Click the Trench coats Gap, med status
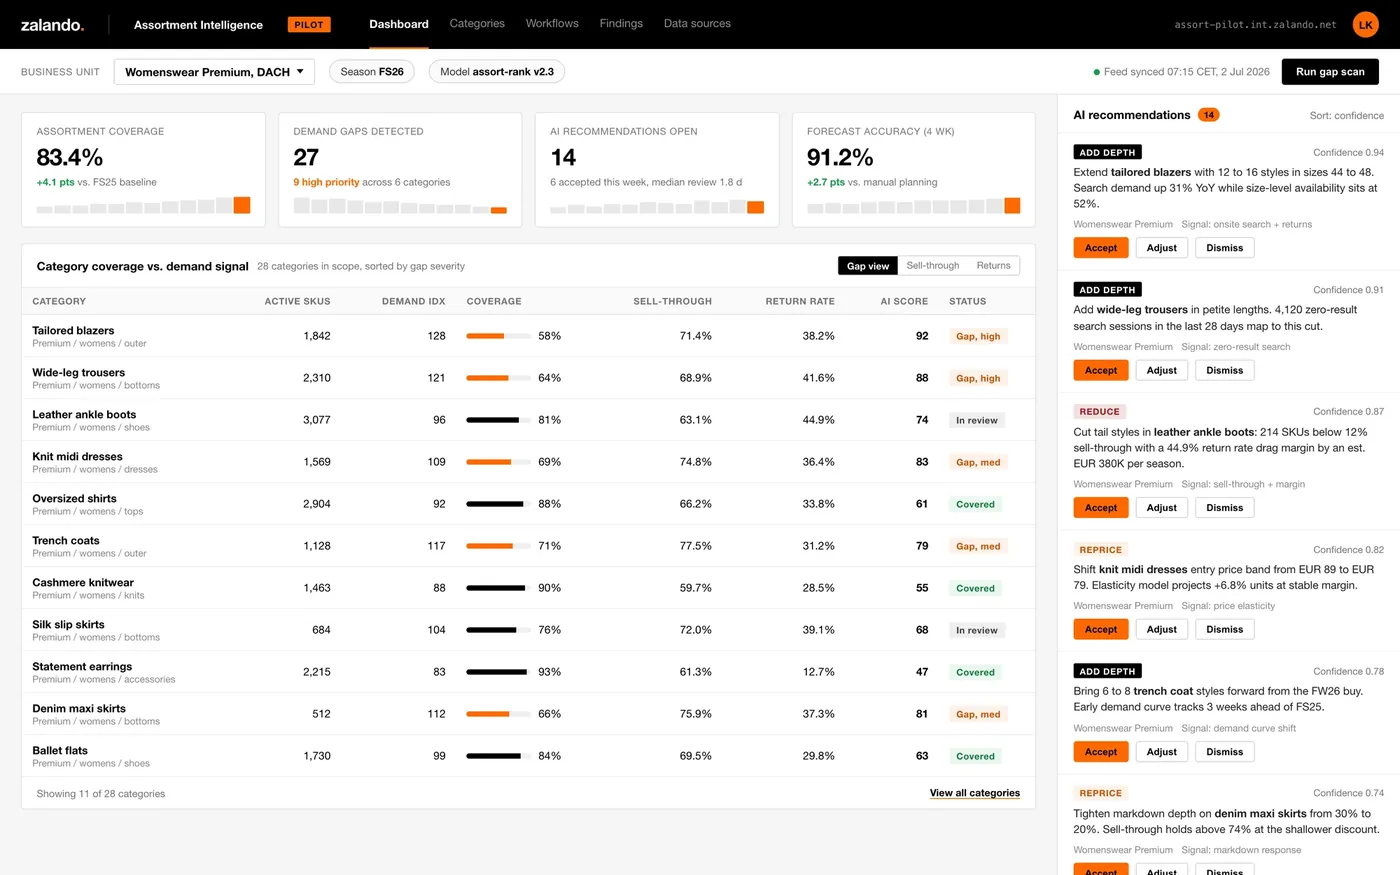Viewport: 1400px width, 875px height. (978, 546)
